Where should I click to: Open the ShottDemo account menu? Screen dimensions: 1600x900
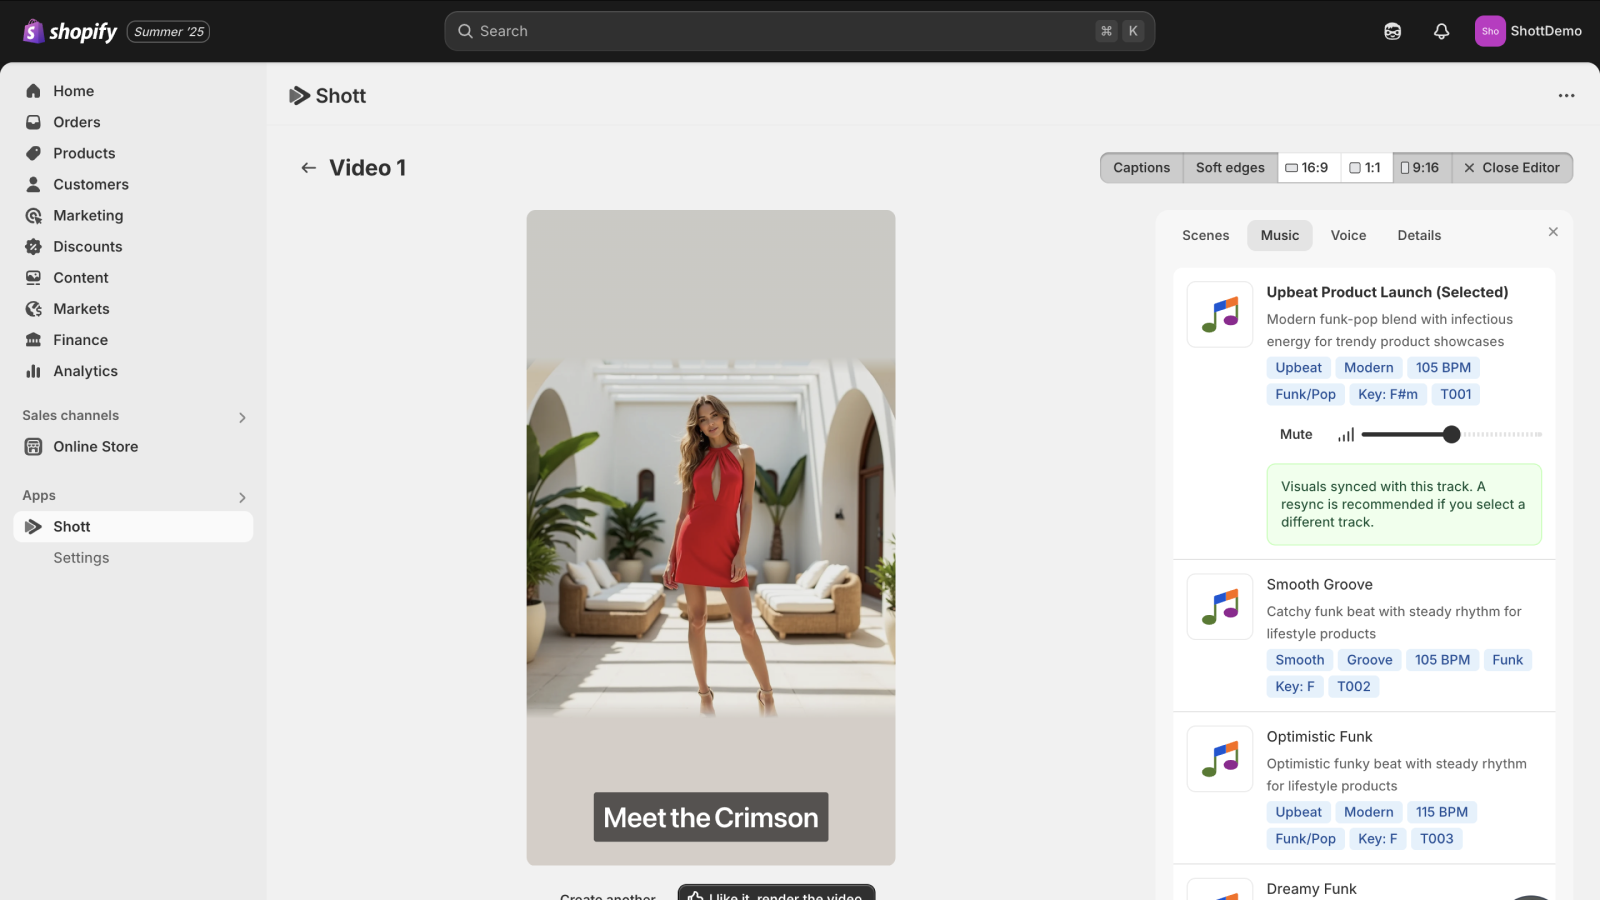[1528, 31]
